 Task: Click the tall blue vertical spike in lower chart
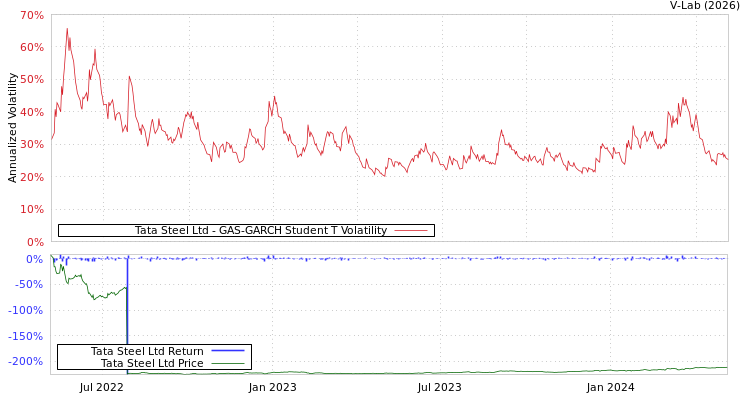[x=128, y=310]
